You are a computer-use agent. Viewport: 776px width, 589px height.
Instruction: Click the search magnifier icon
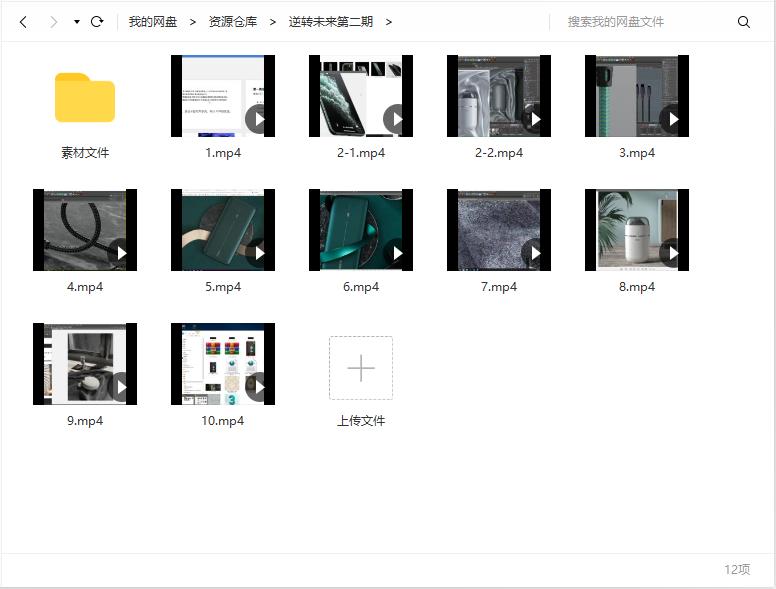click(x=743, y=22)
